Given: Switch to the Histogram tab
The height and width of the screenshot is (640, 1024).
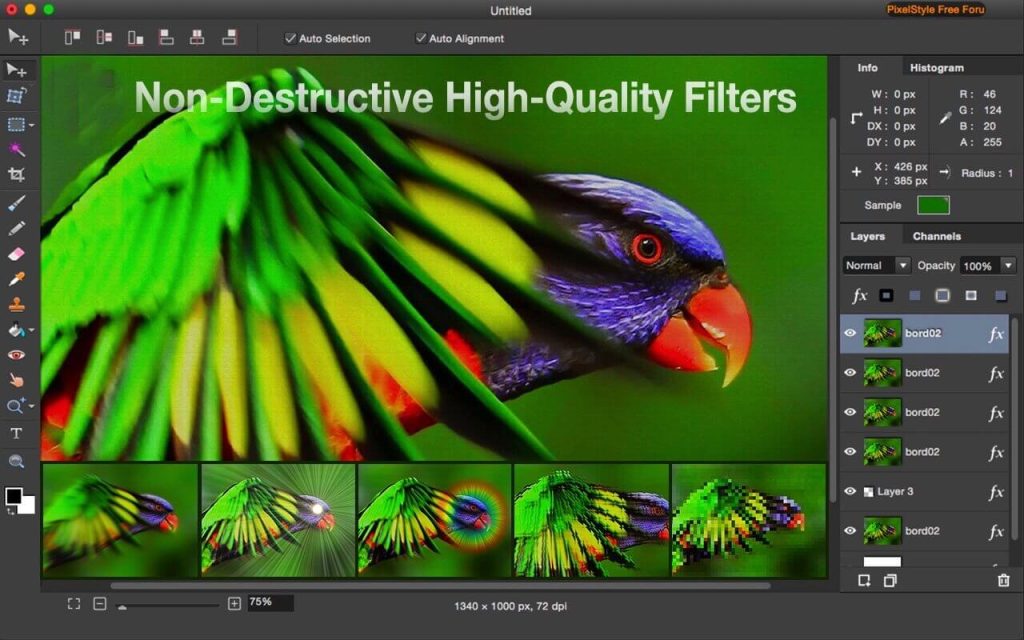Looking at the screenshot, I should (936, 67).
